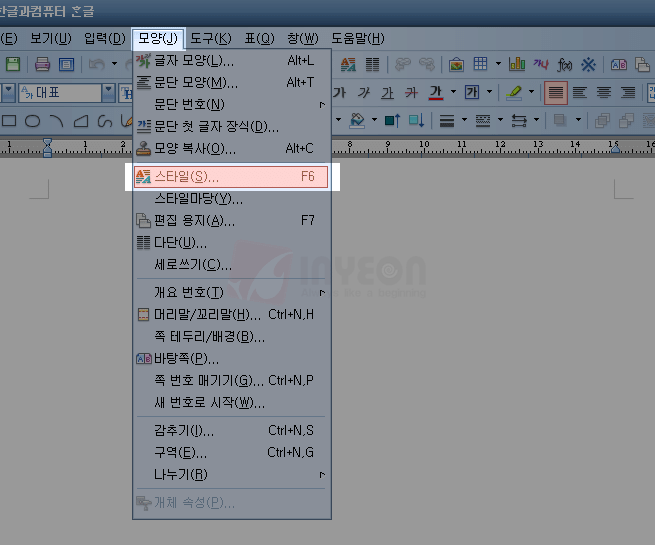
Task: Toggle italic 가 formatting
Action: 363,92
